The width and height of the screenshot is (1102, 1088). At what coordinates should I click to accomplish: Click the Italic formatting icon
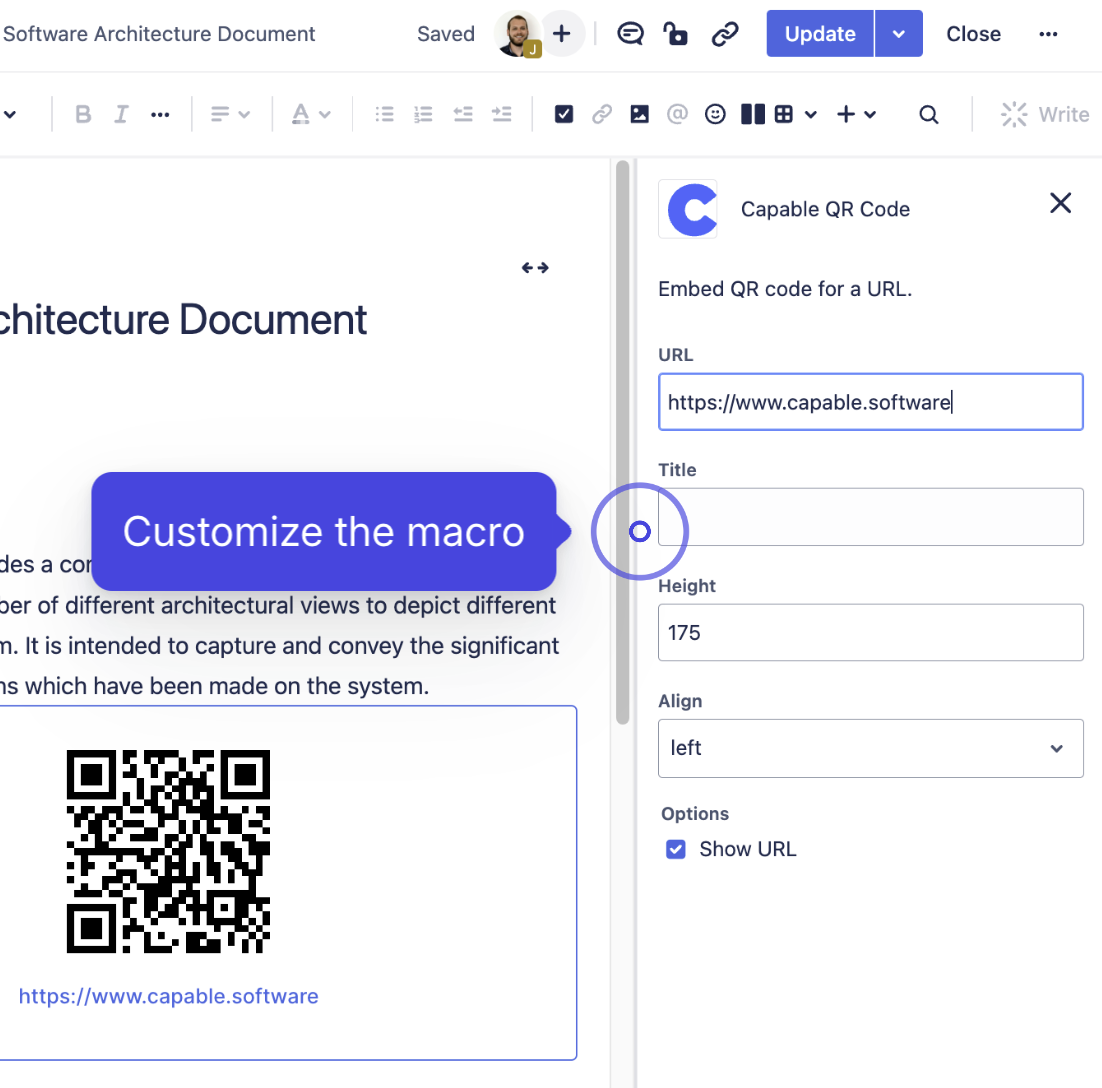tap(121, 115)
